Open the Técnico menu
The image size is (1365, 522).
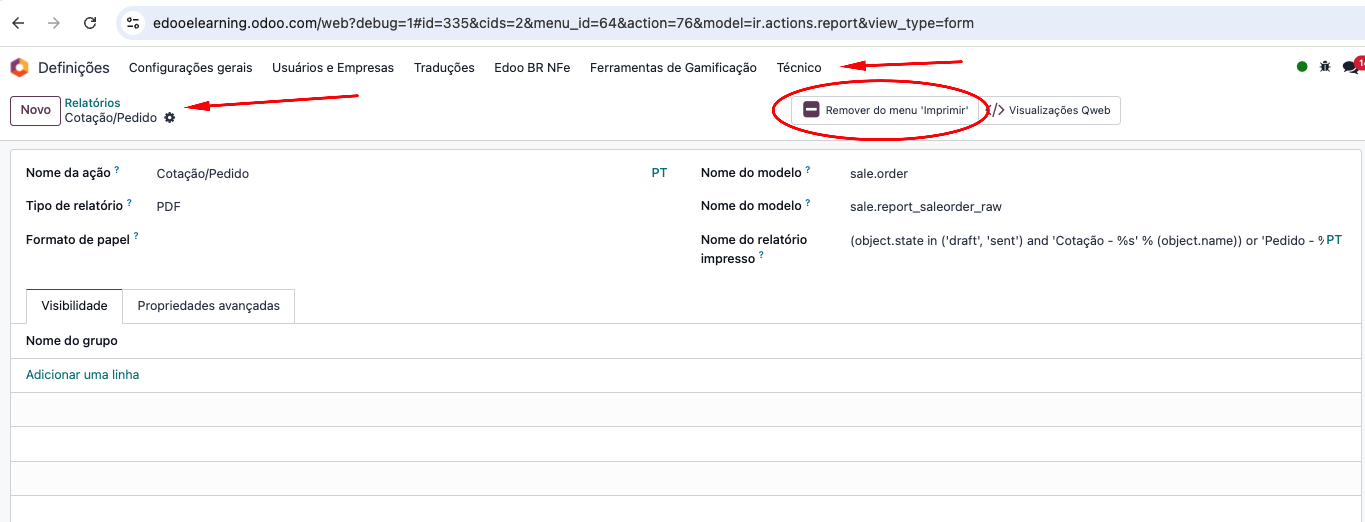point(799,68)
